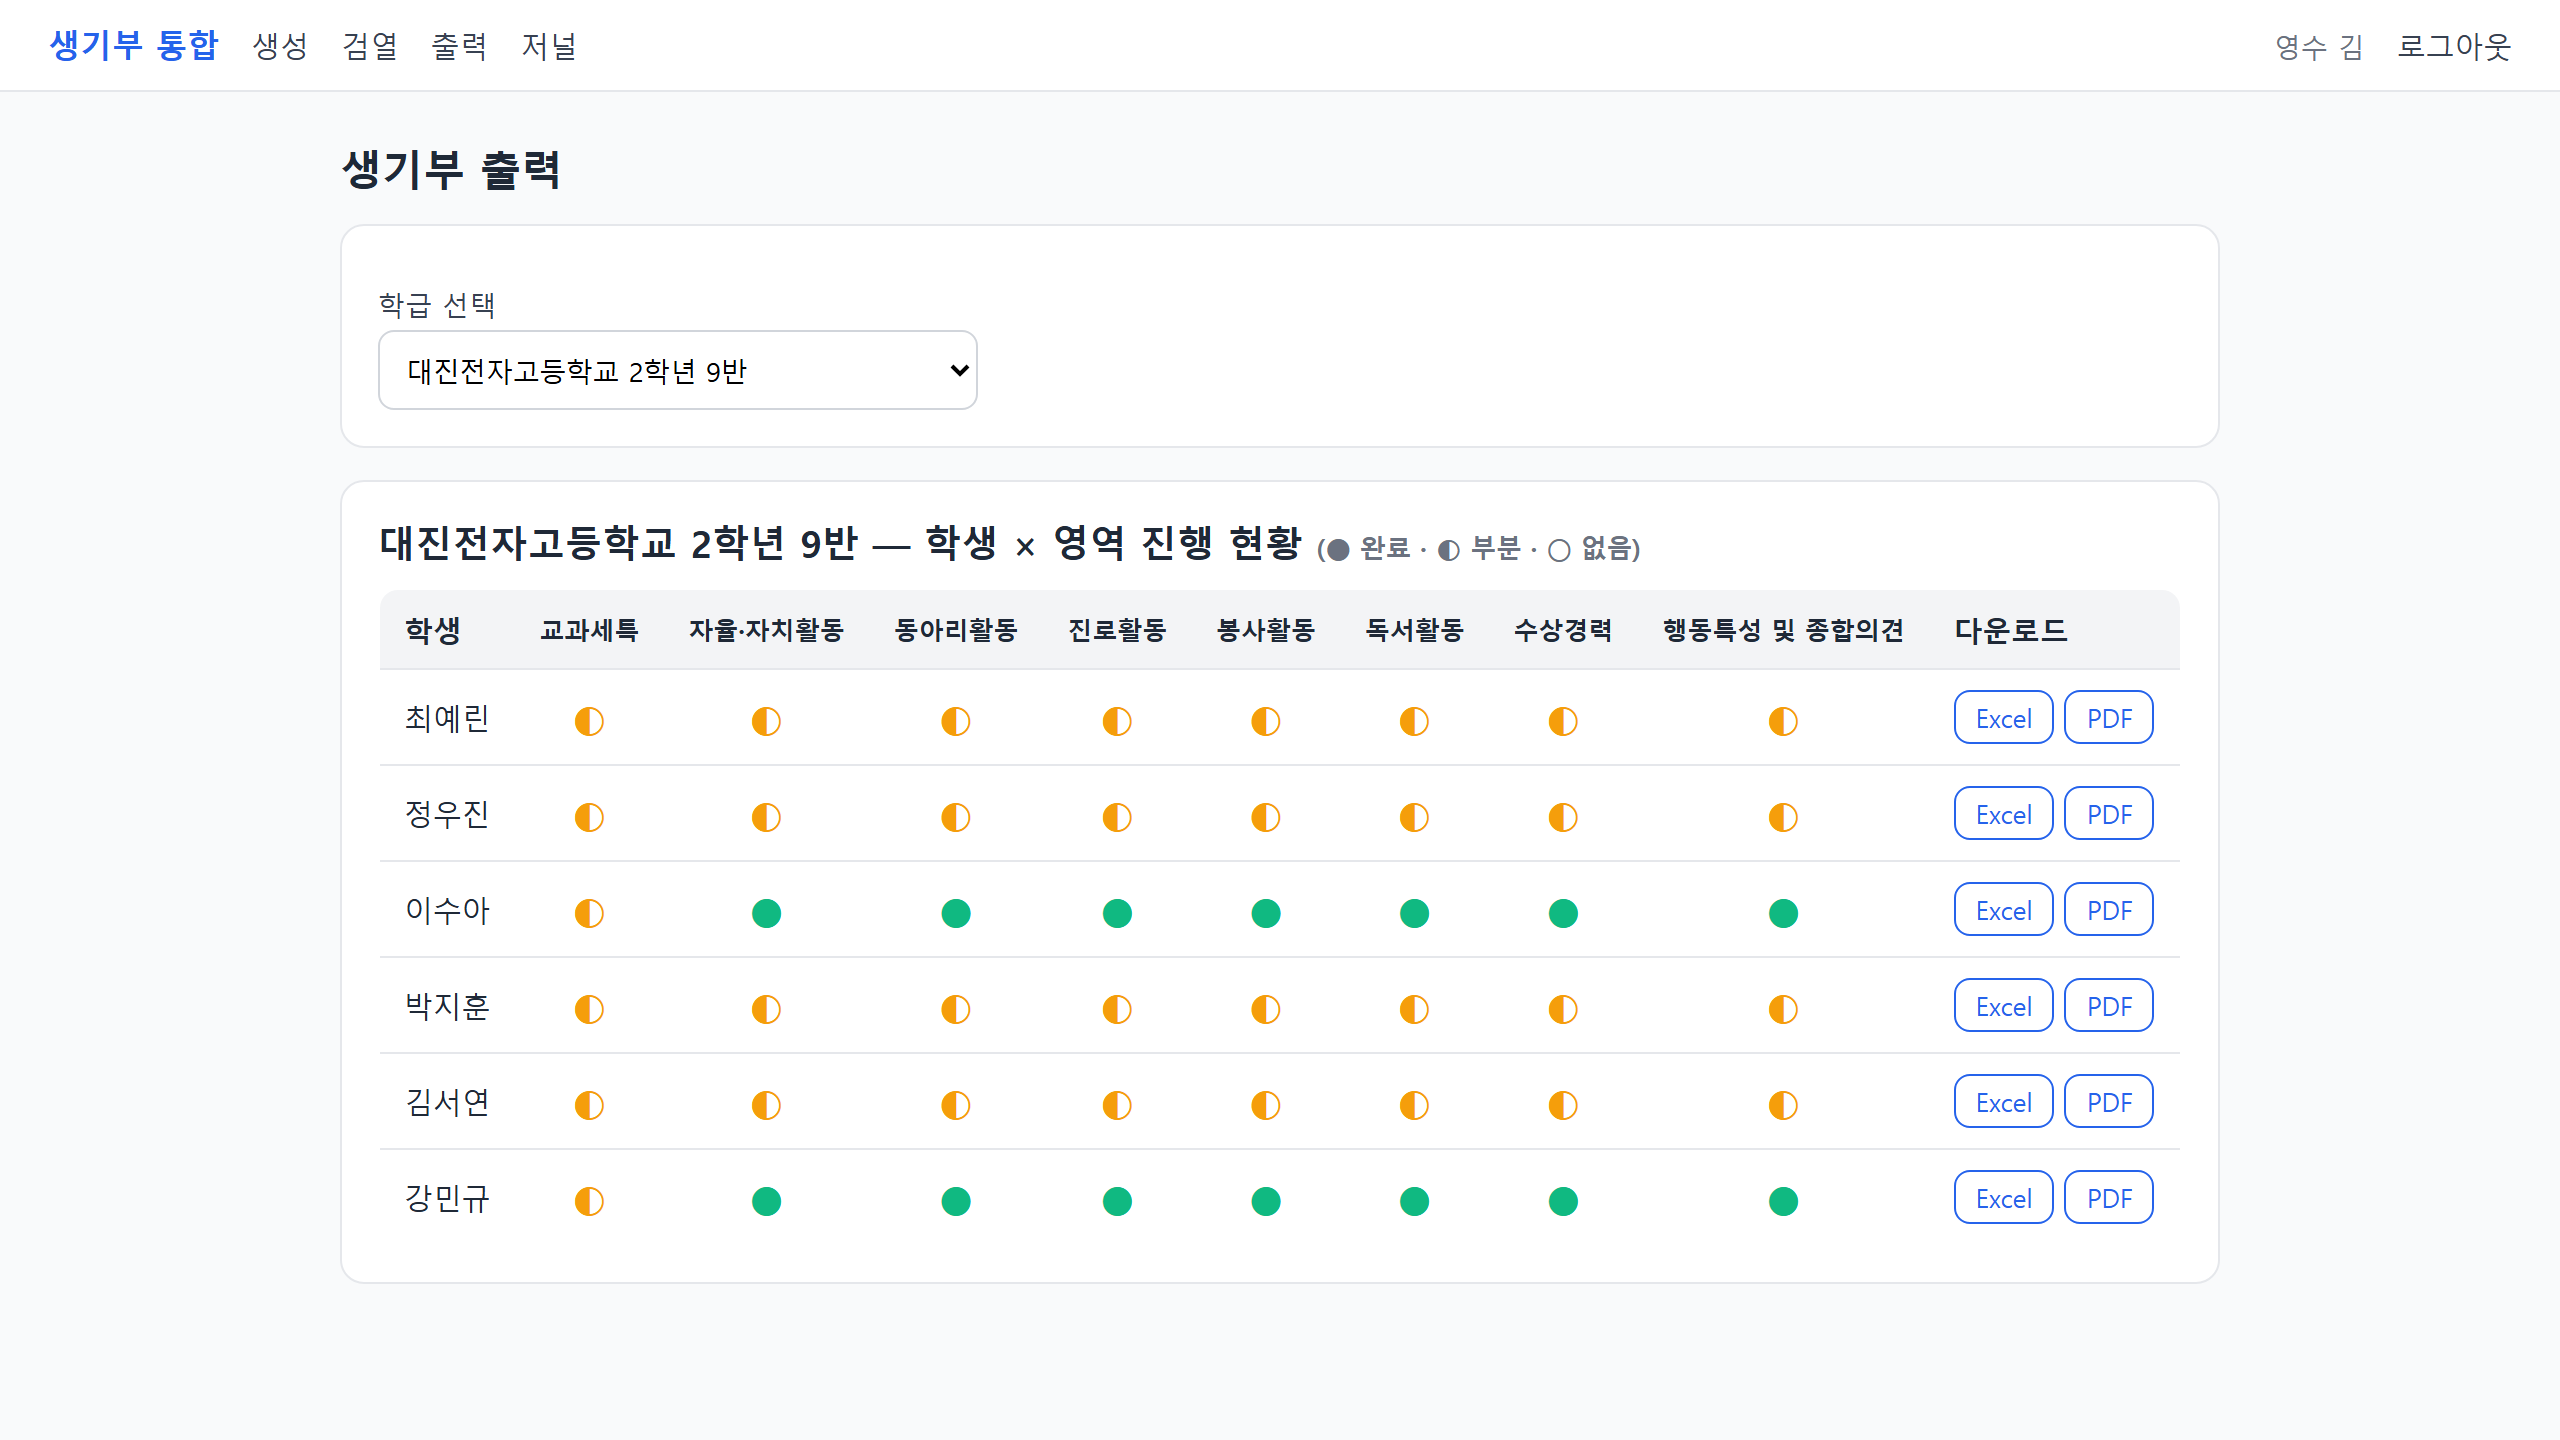Click 이수아 진로활동 complete status icon
Viewport: 2560px width, 1440px height.
[x=1117, y=913]
